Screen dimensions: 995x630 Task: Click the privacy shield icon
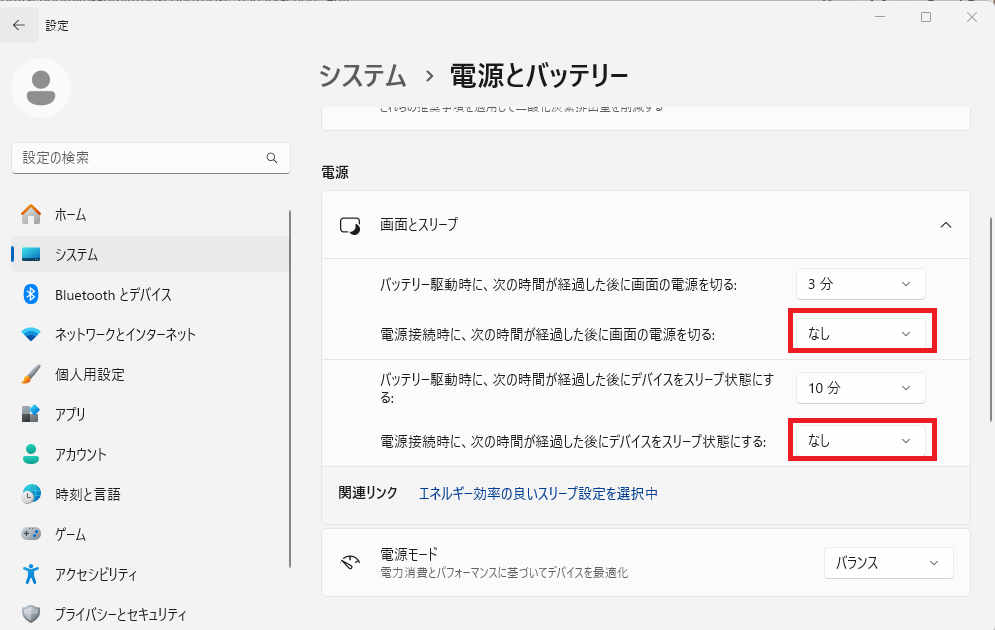(x=30, y=614)
